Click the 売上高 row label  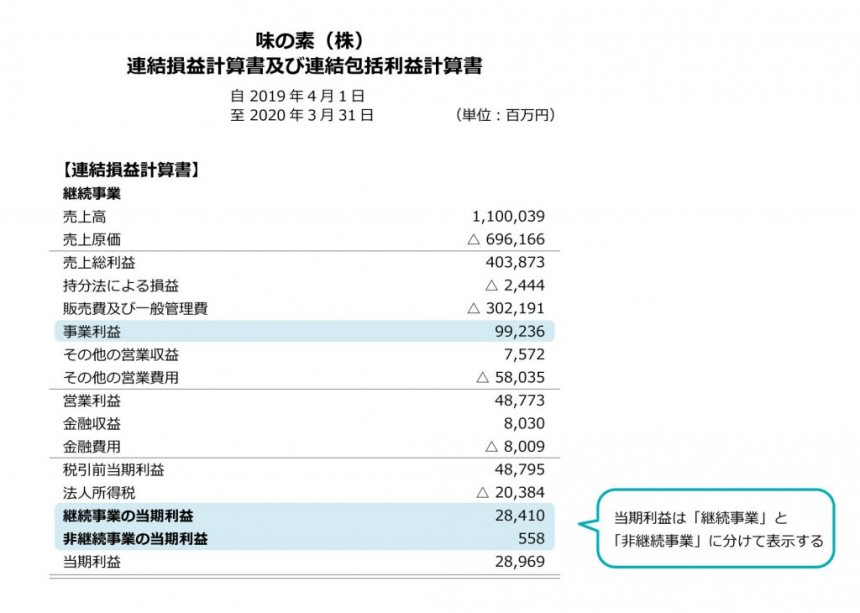pyautogui.click(x=84, y=216)
